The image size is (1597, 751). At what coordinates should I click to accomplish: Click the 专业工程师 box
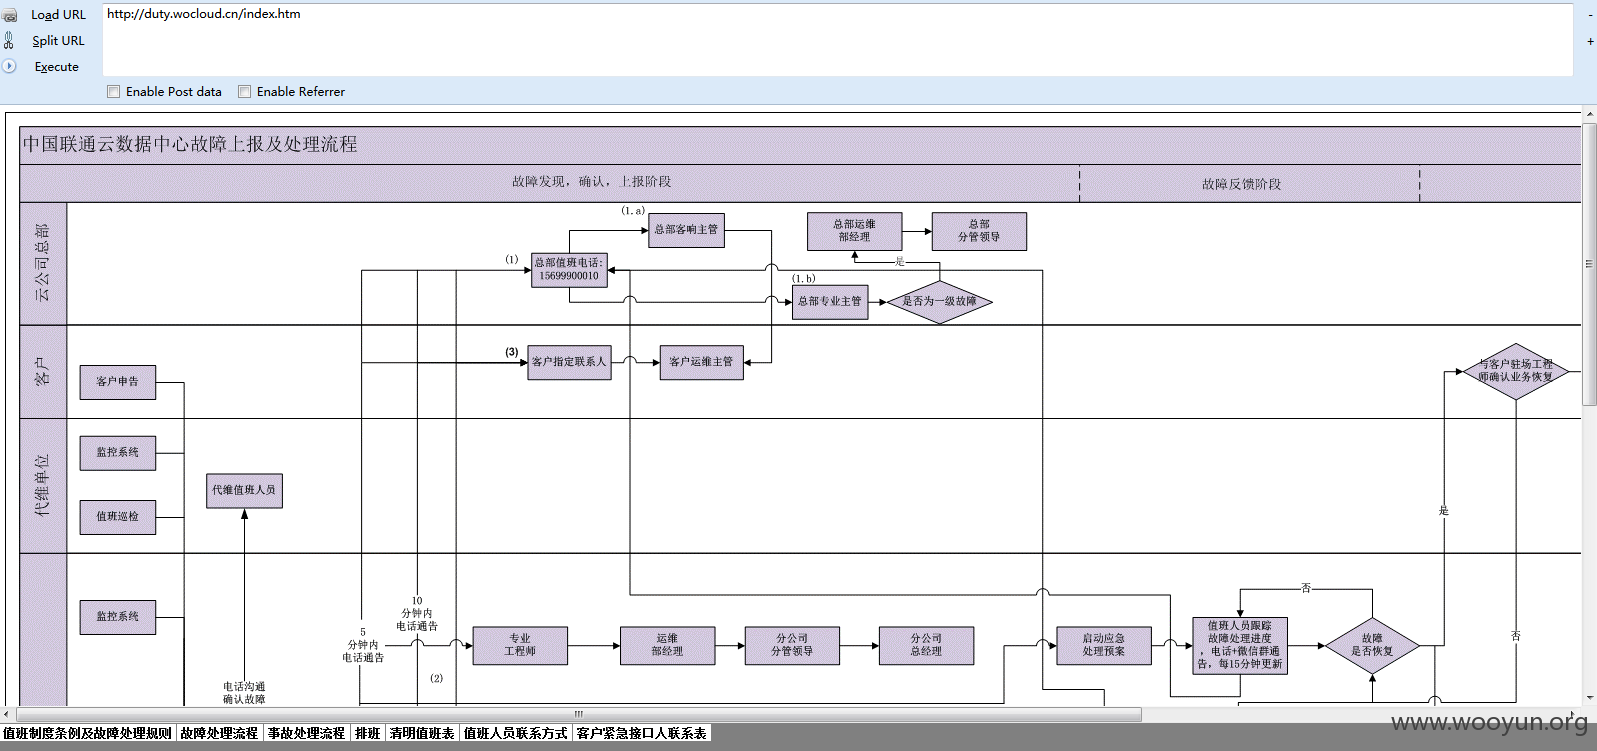click(520, 645)
